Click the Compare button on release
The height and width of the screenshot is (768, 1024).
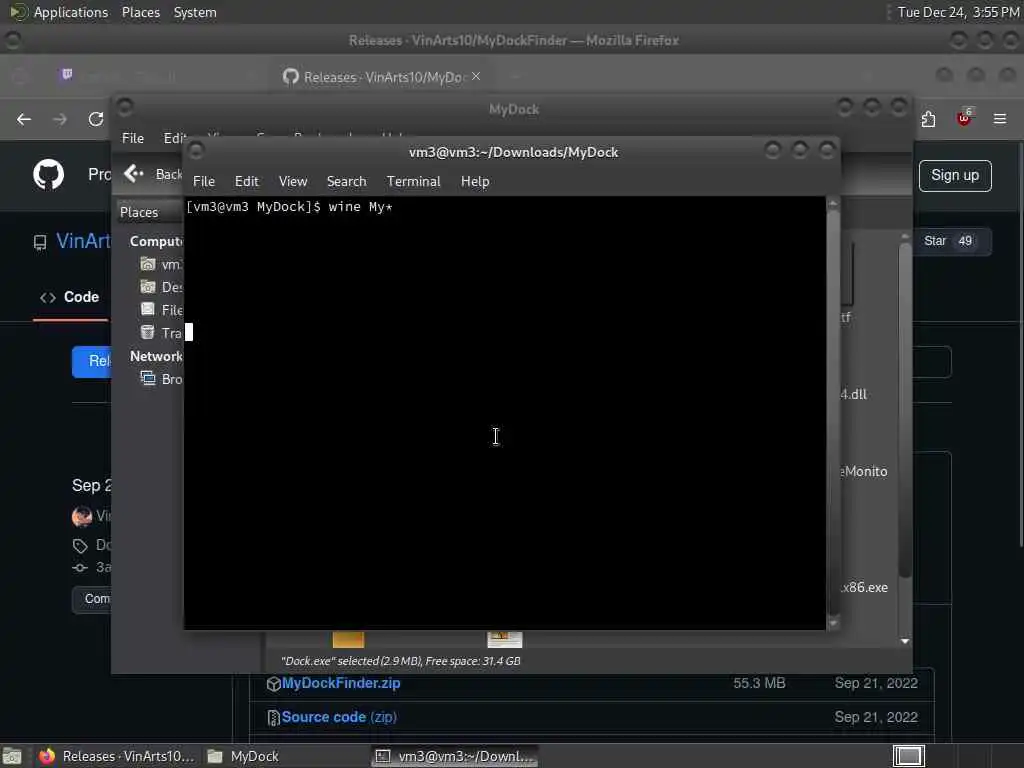(91, 599)
